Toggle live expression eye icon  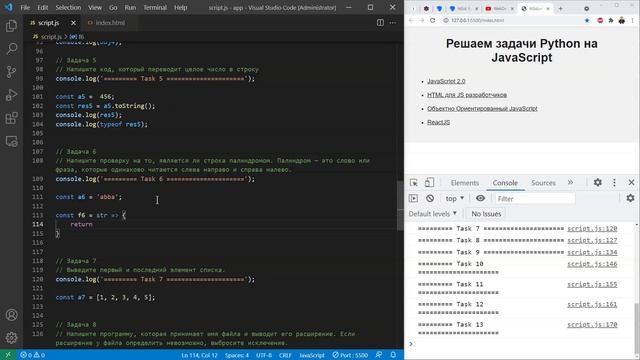[480, 198]
